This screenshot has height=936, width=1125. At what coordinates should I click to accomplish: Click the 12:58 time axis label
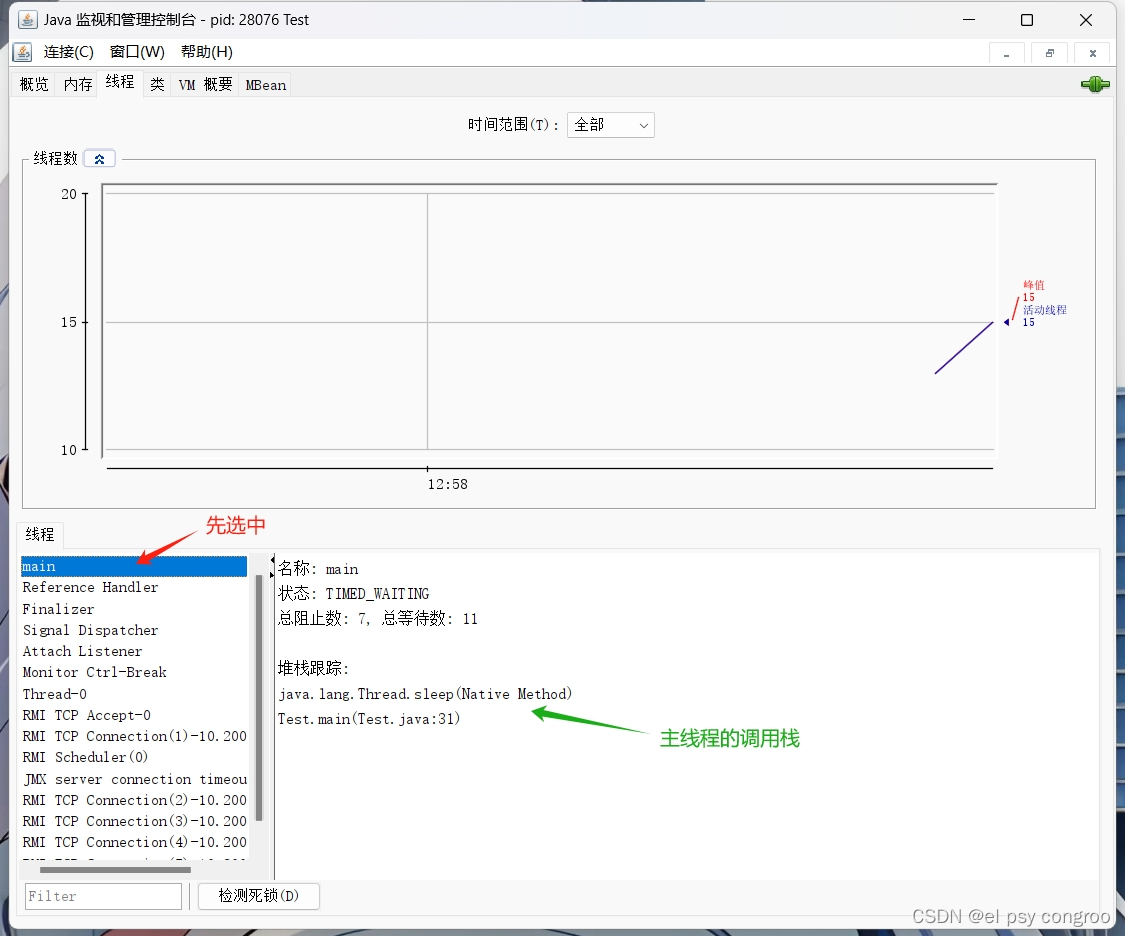click(x=448, y=484)
